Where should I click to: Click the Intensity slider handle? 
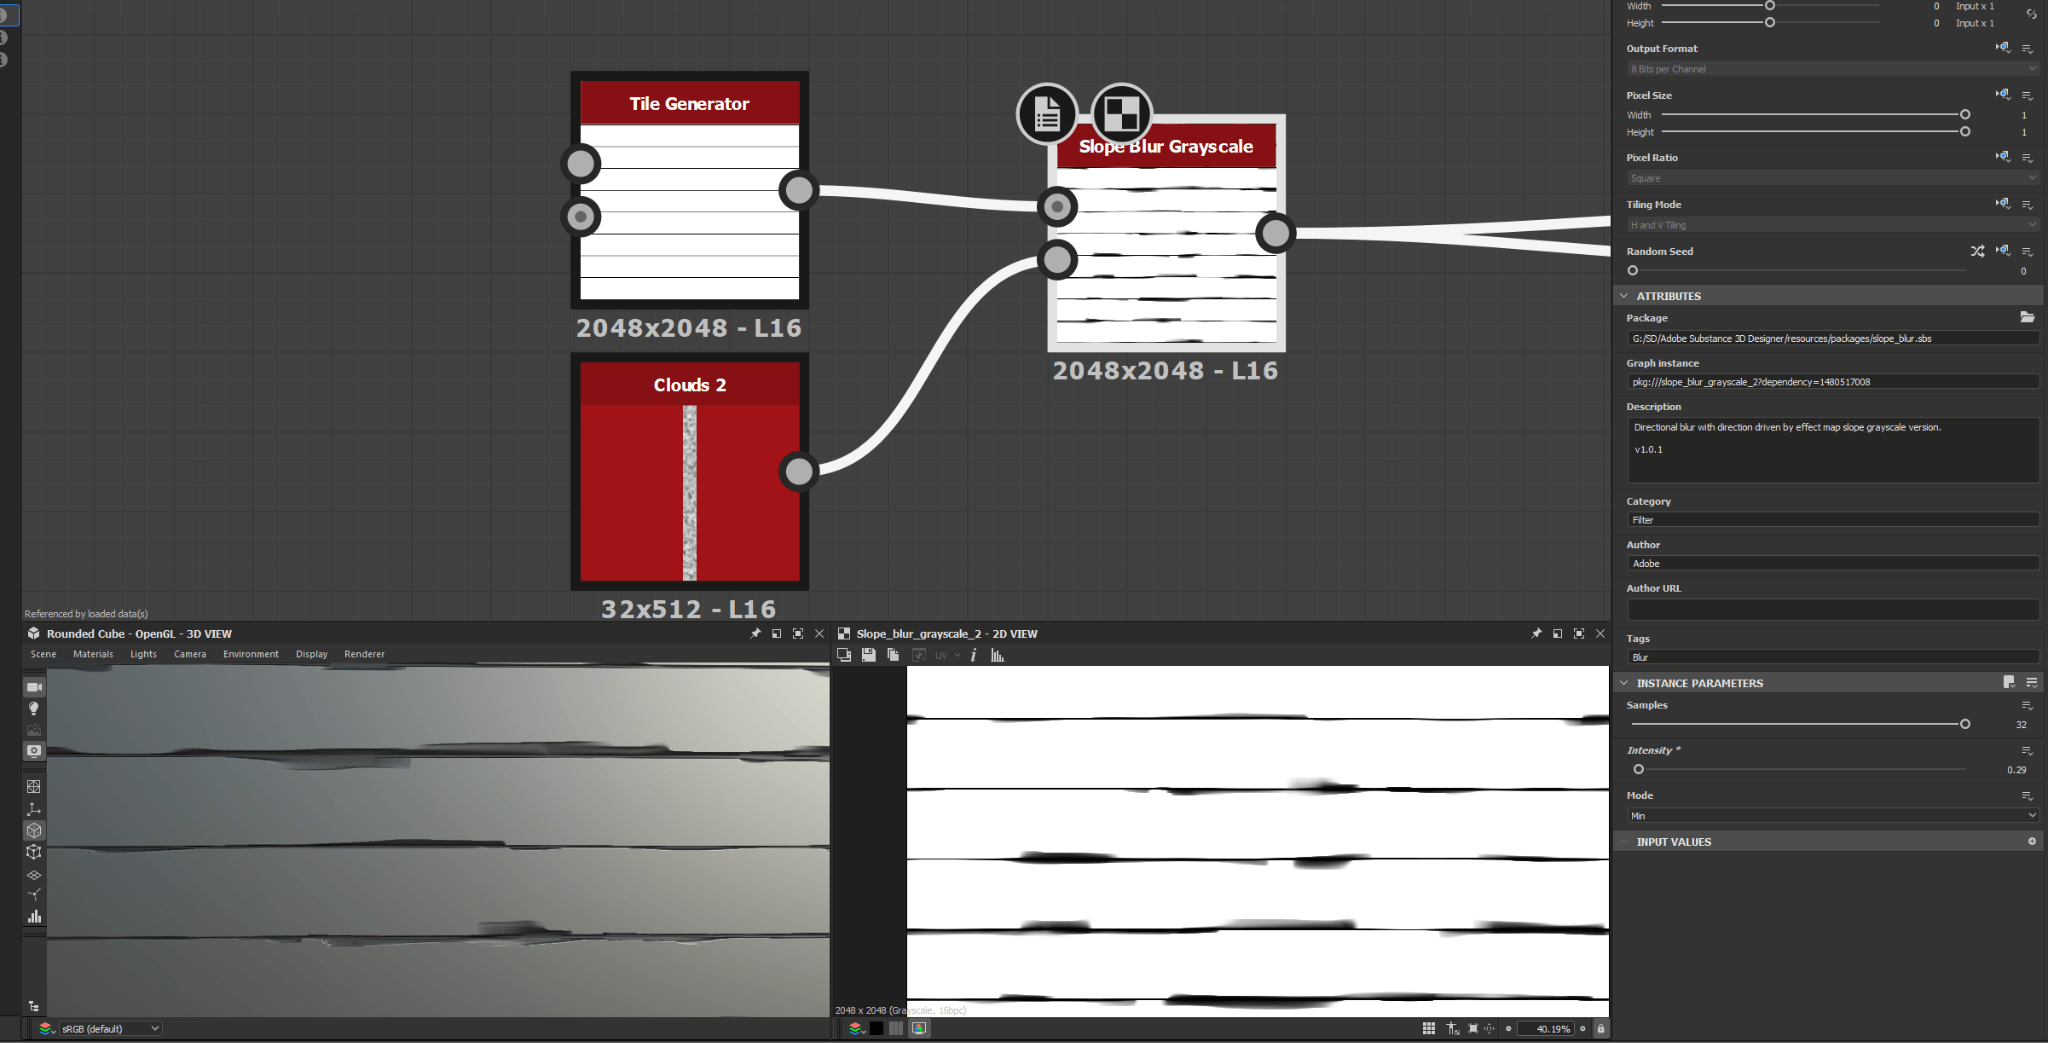[x=1638, y=769]
